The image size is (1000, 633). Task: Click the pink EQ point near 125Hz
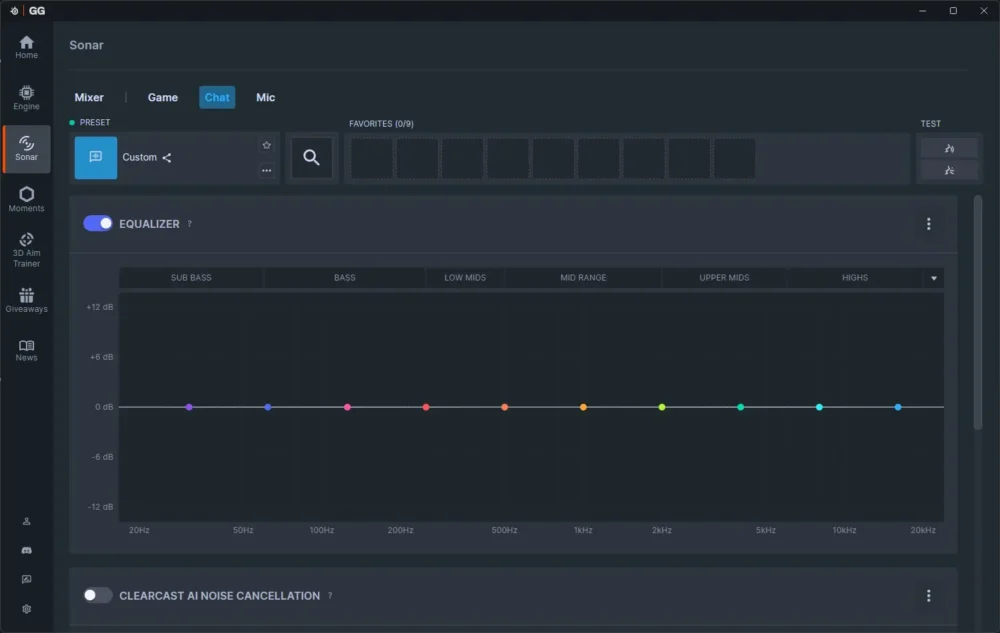coord(347,407)
